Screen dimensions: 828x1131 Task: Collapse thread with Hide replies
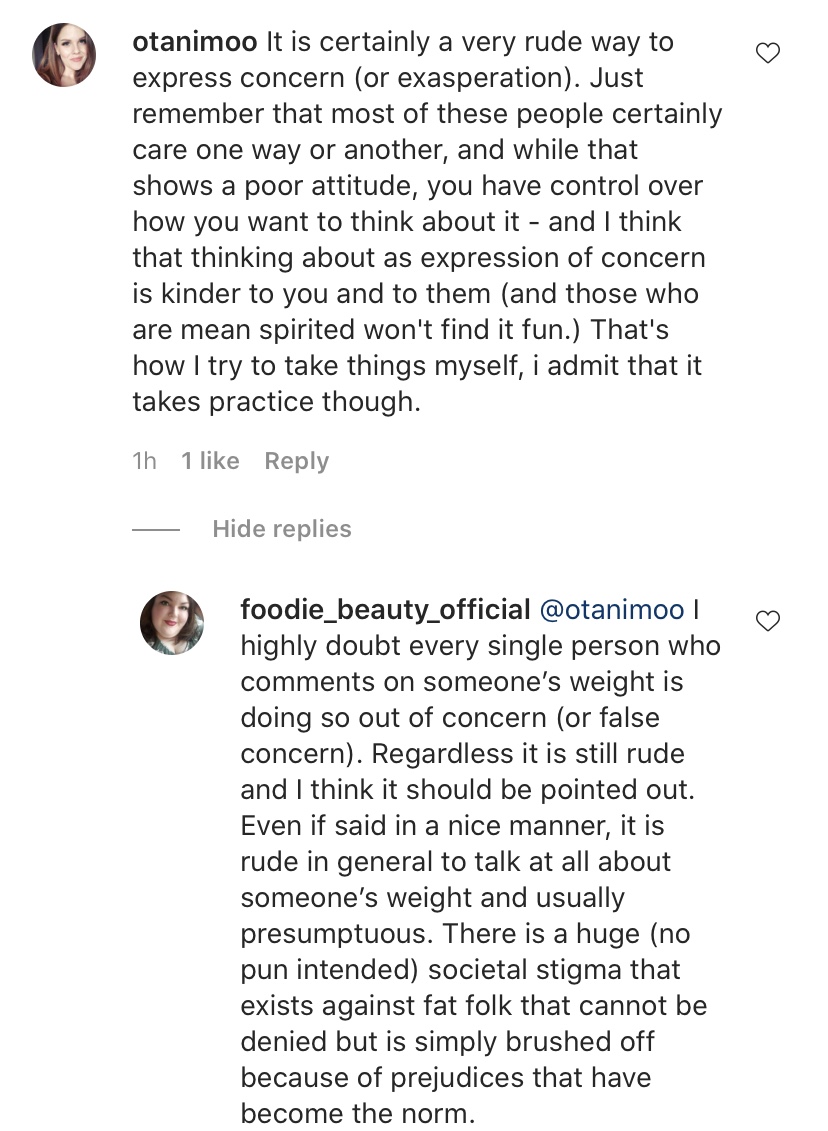click(x=282, y=529)
